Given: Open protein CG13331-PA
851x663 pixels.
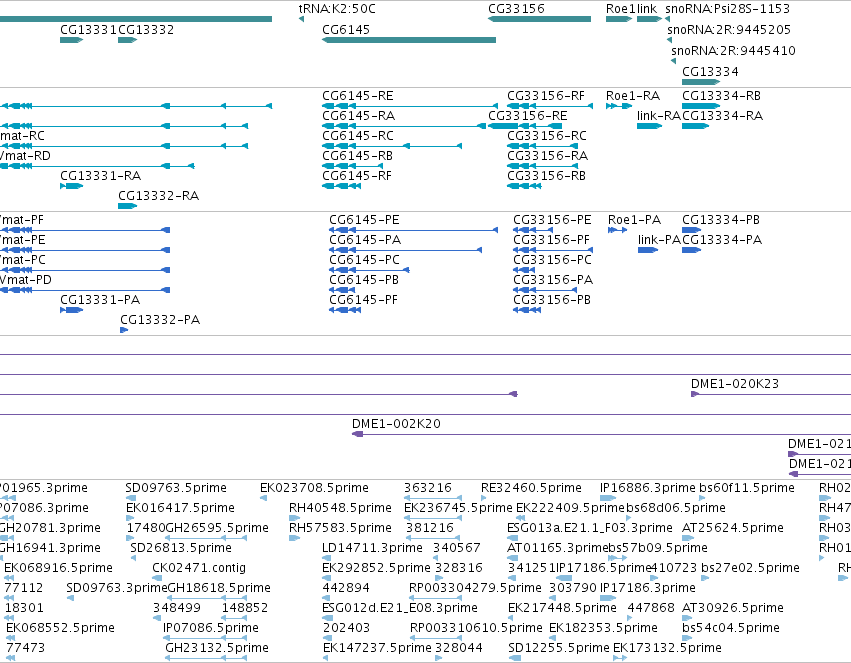Looking at the screenshot, I should click(x=100, y=301).
